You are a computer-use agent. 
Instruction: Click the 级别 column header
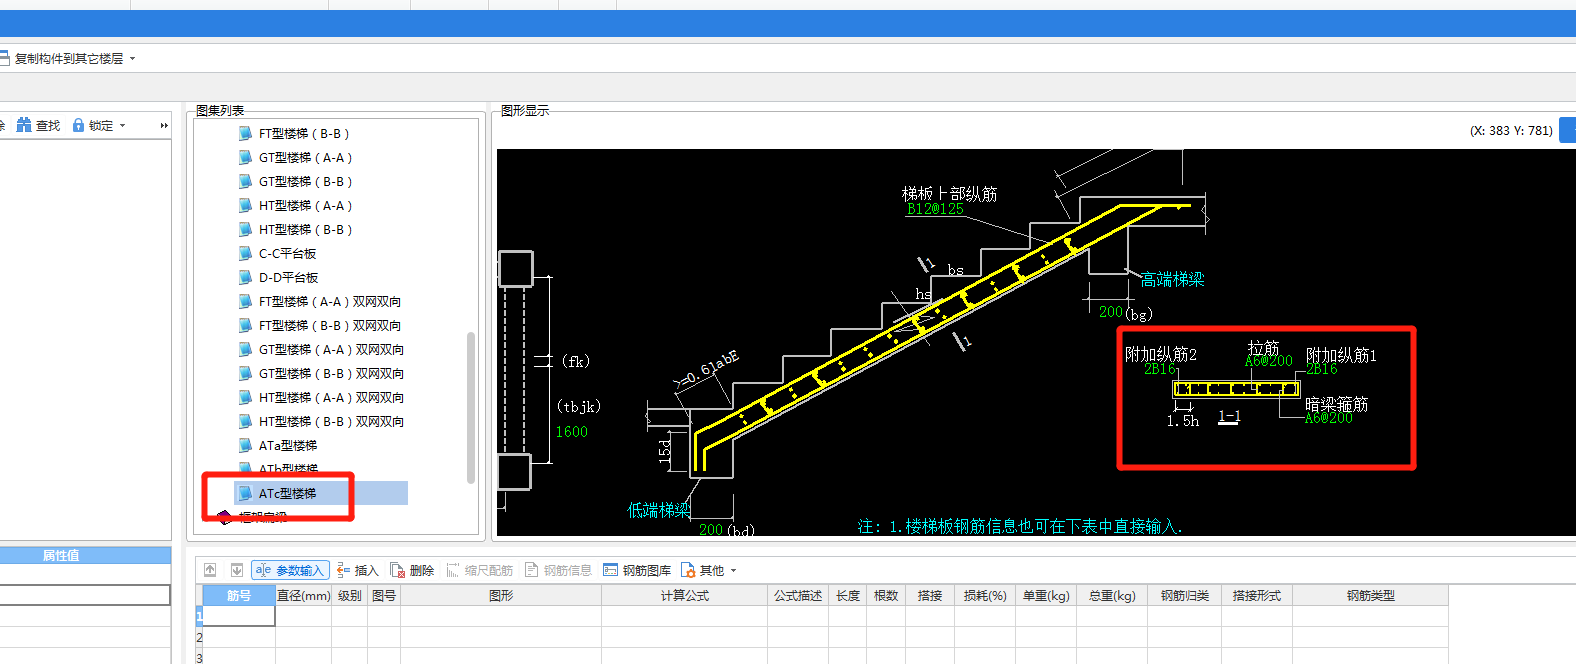[x=350, y=595]
